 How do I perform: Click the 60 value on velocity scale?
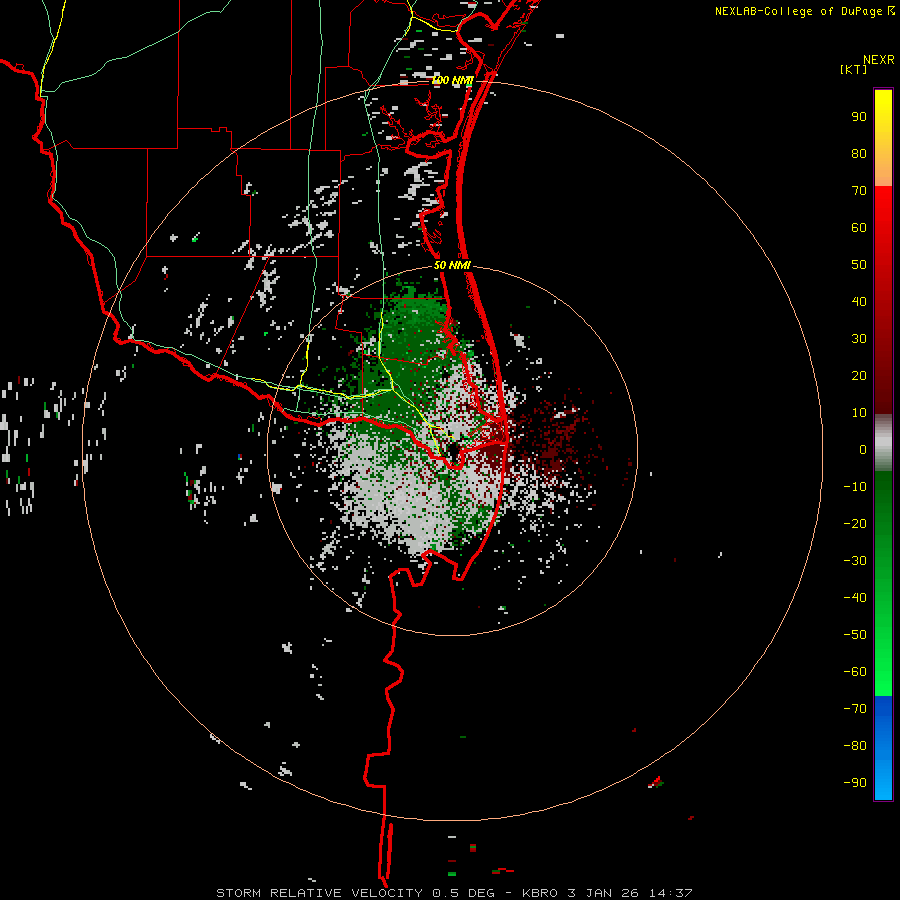(x=859, y=228)
